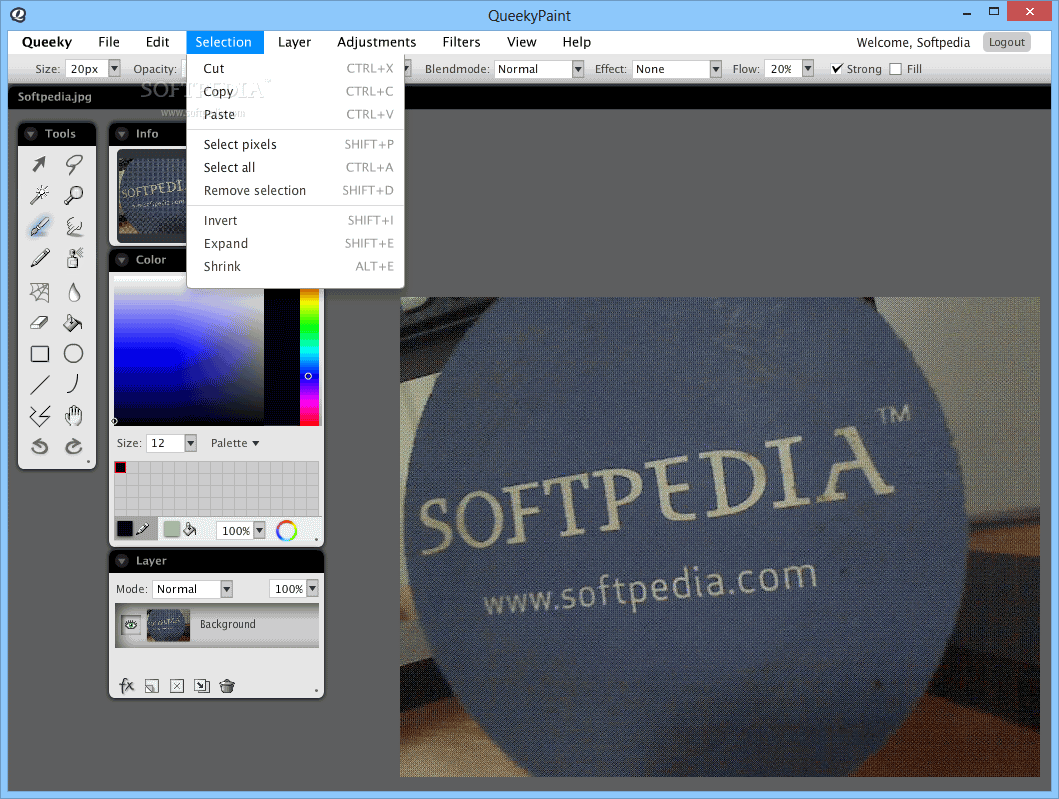The height and width of the screenshot is (799, 1059).
Task: Select the paint bucket fill tool
Action: [x=74, y=323]
